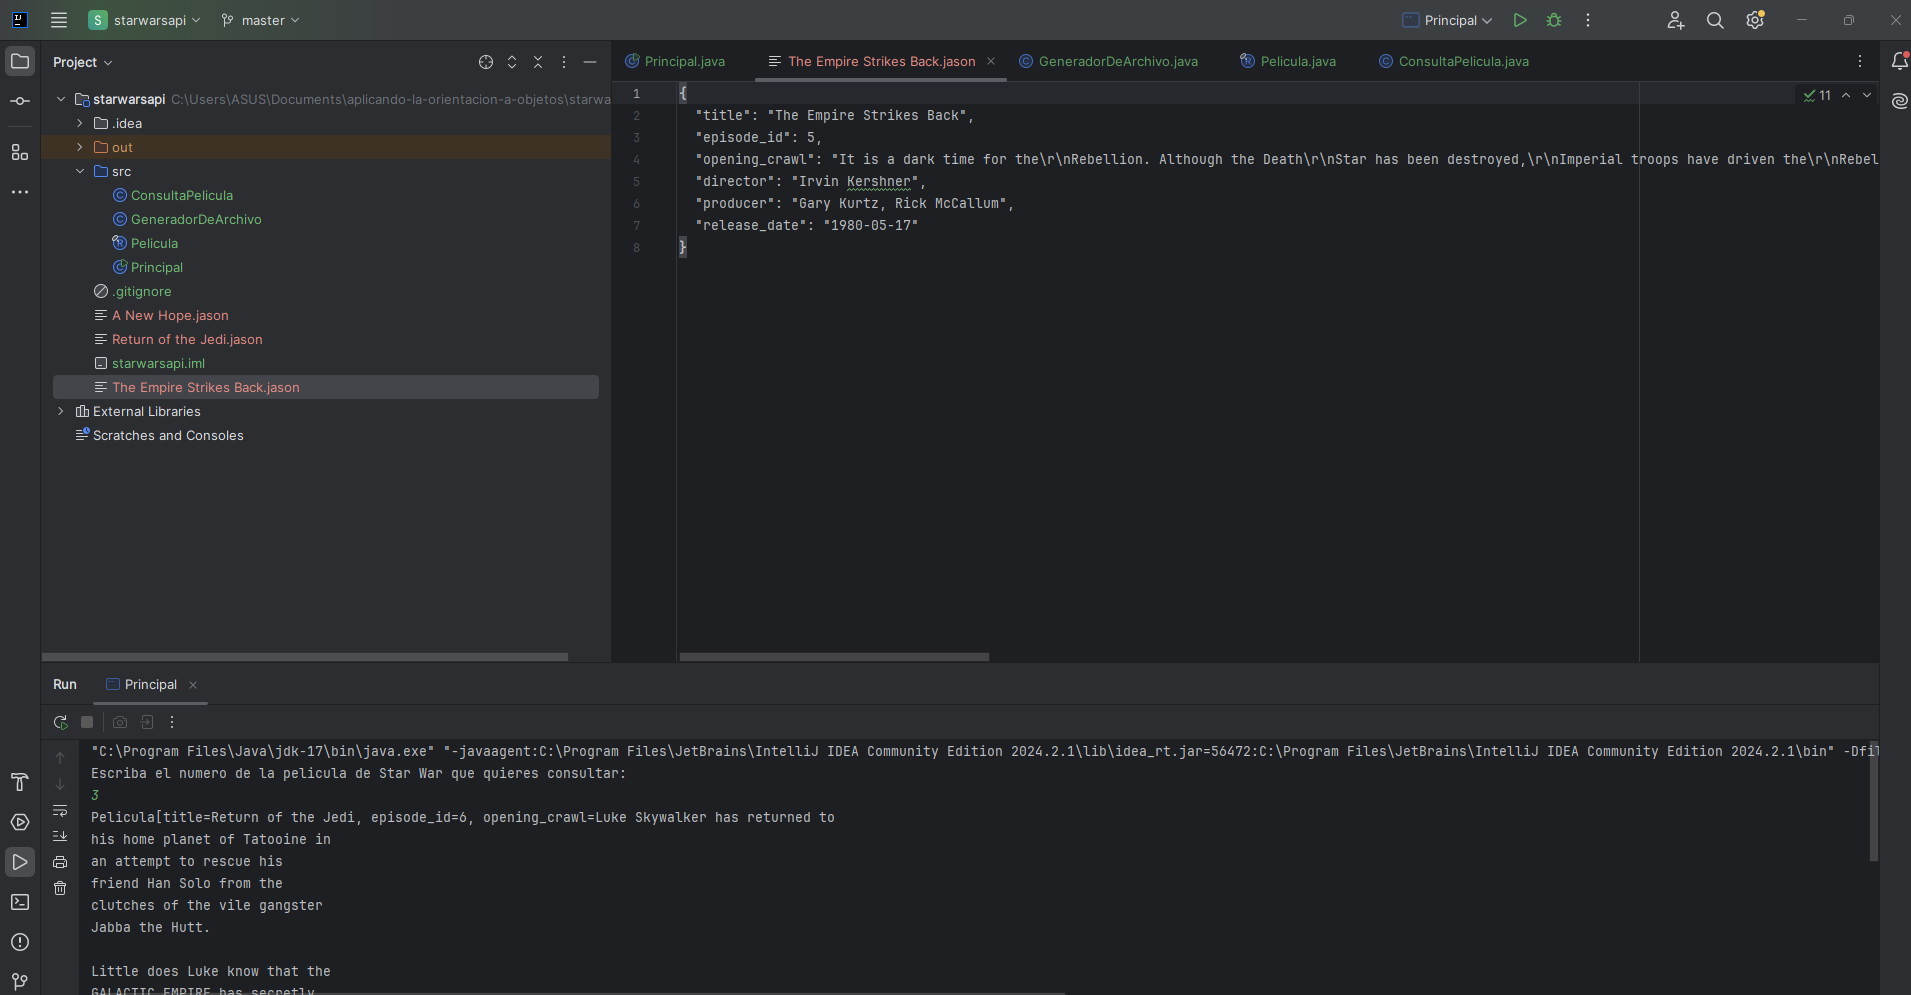Open the Git tool window

click(20, 981)
